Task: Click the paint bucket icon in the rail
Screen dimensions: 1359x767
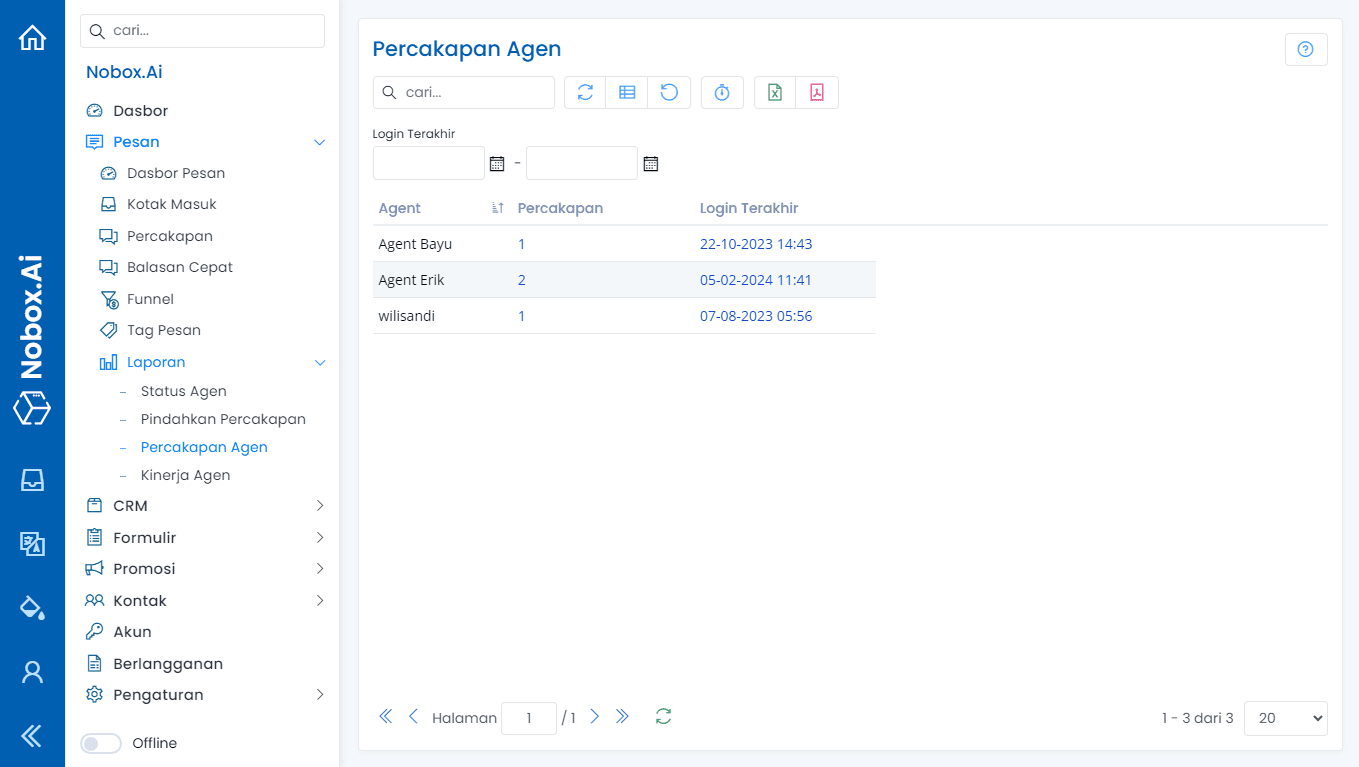Action: click(x=32, y=608)
